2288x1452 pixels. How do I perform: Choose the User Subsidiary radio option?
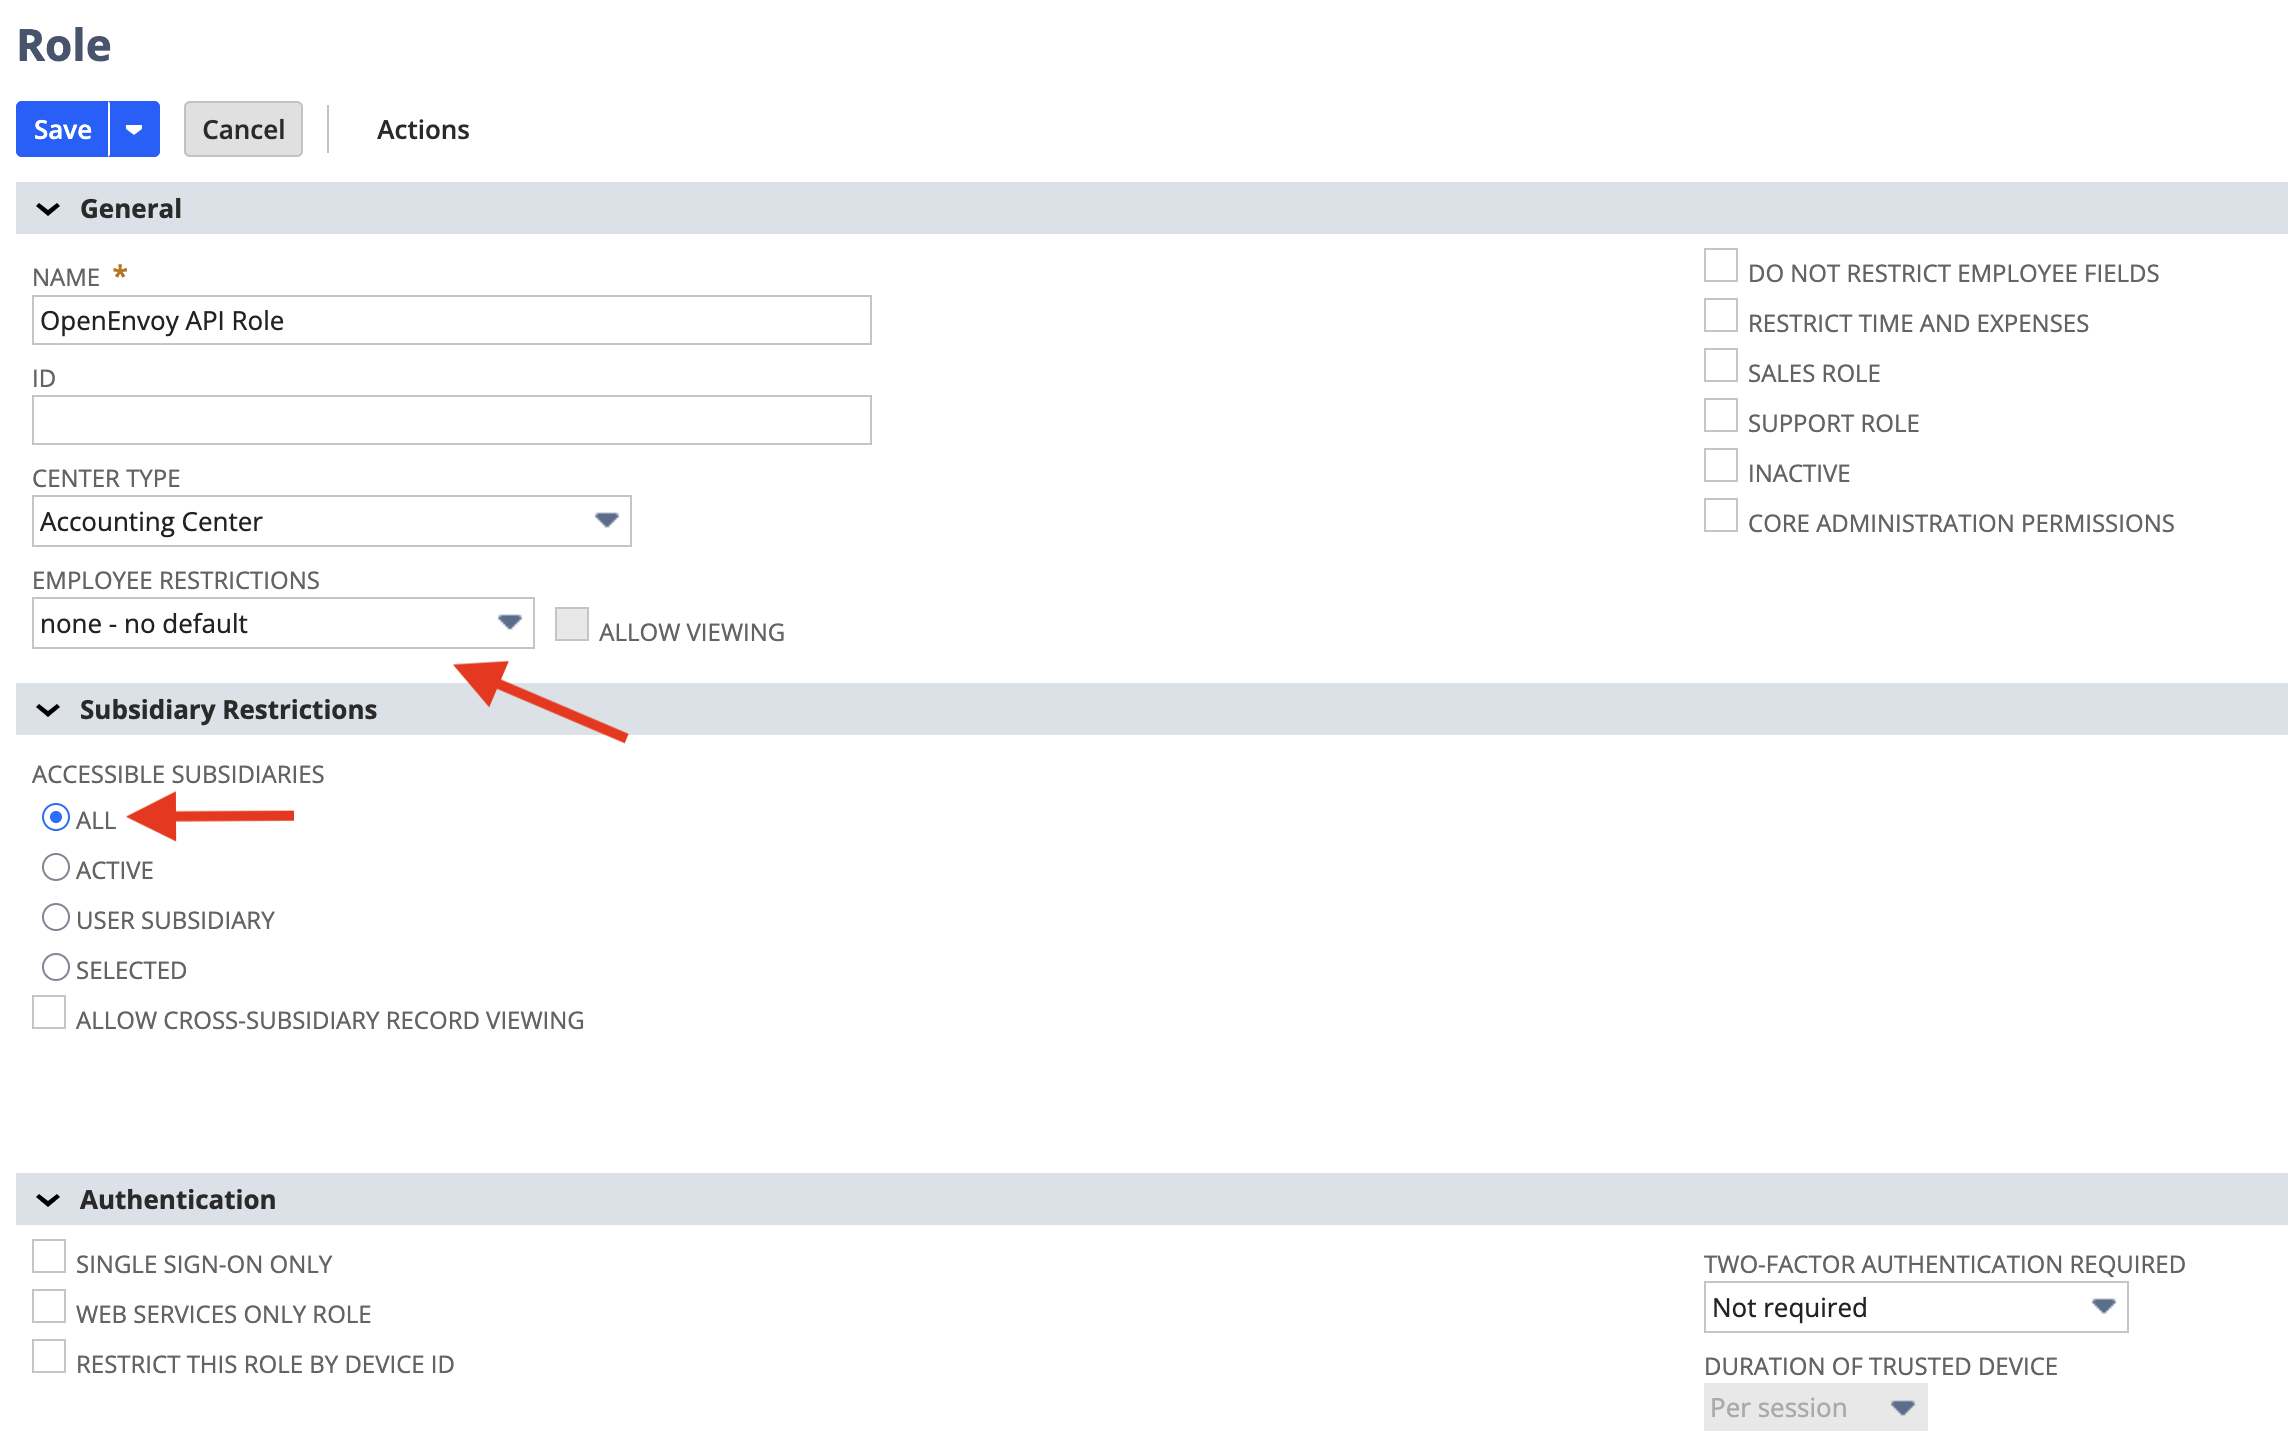click(56, 918)
